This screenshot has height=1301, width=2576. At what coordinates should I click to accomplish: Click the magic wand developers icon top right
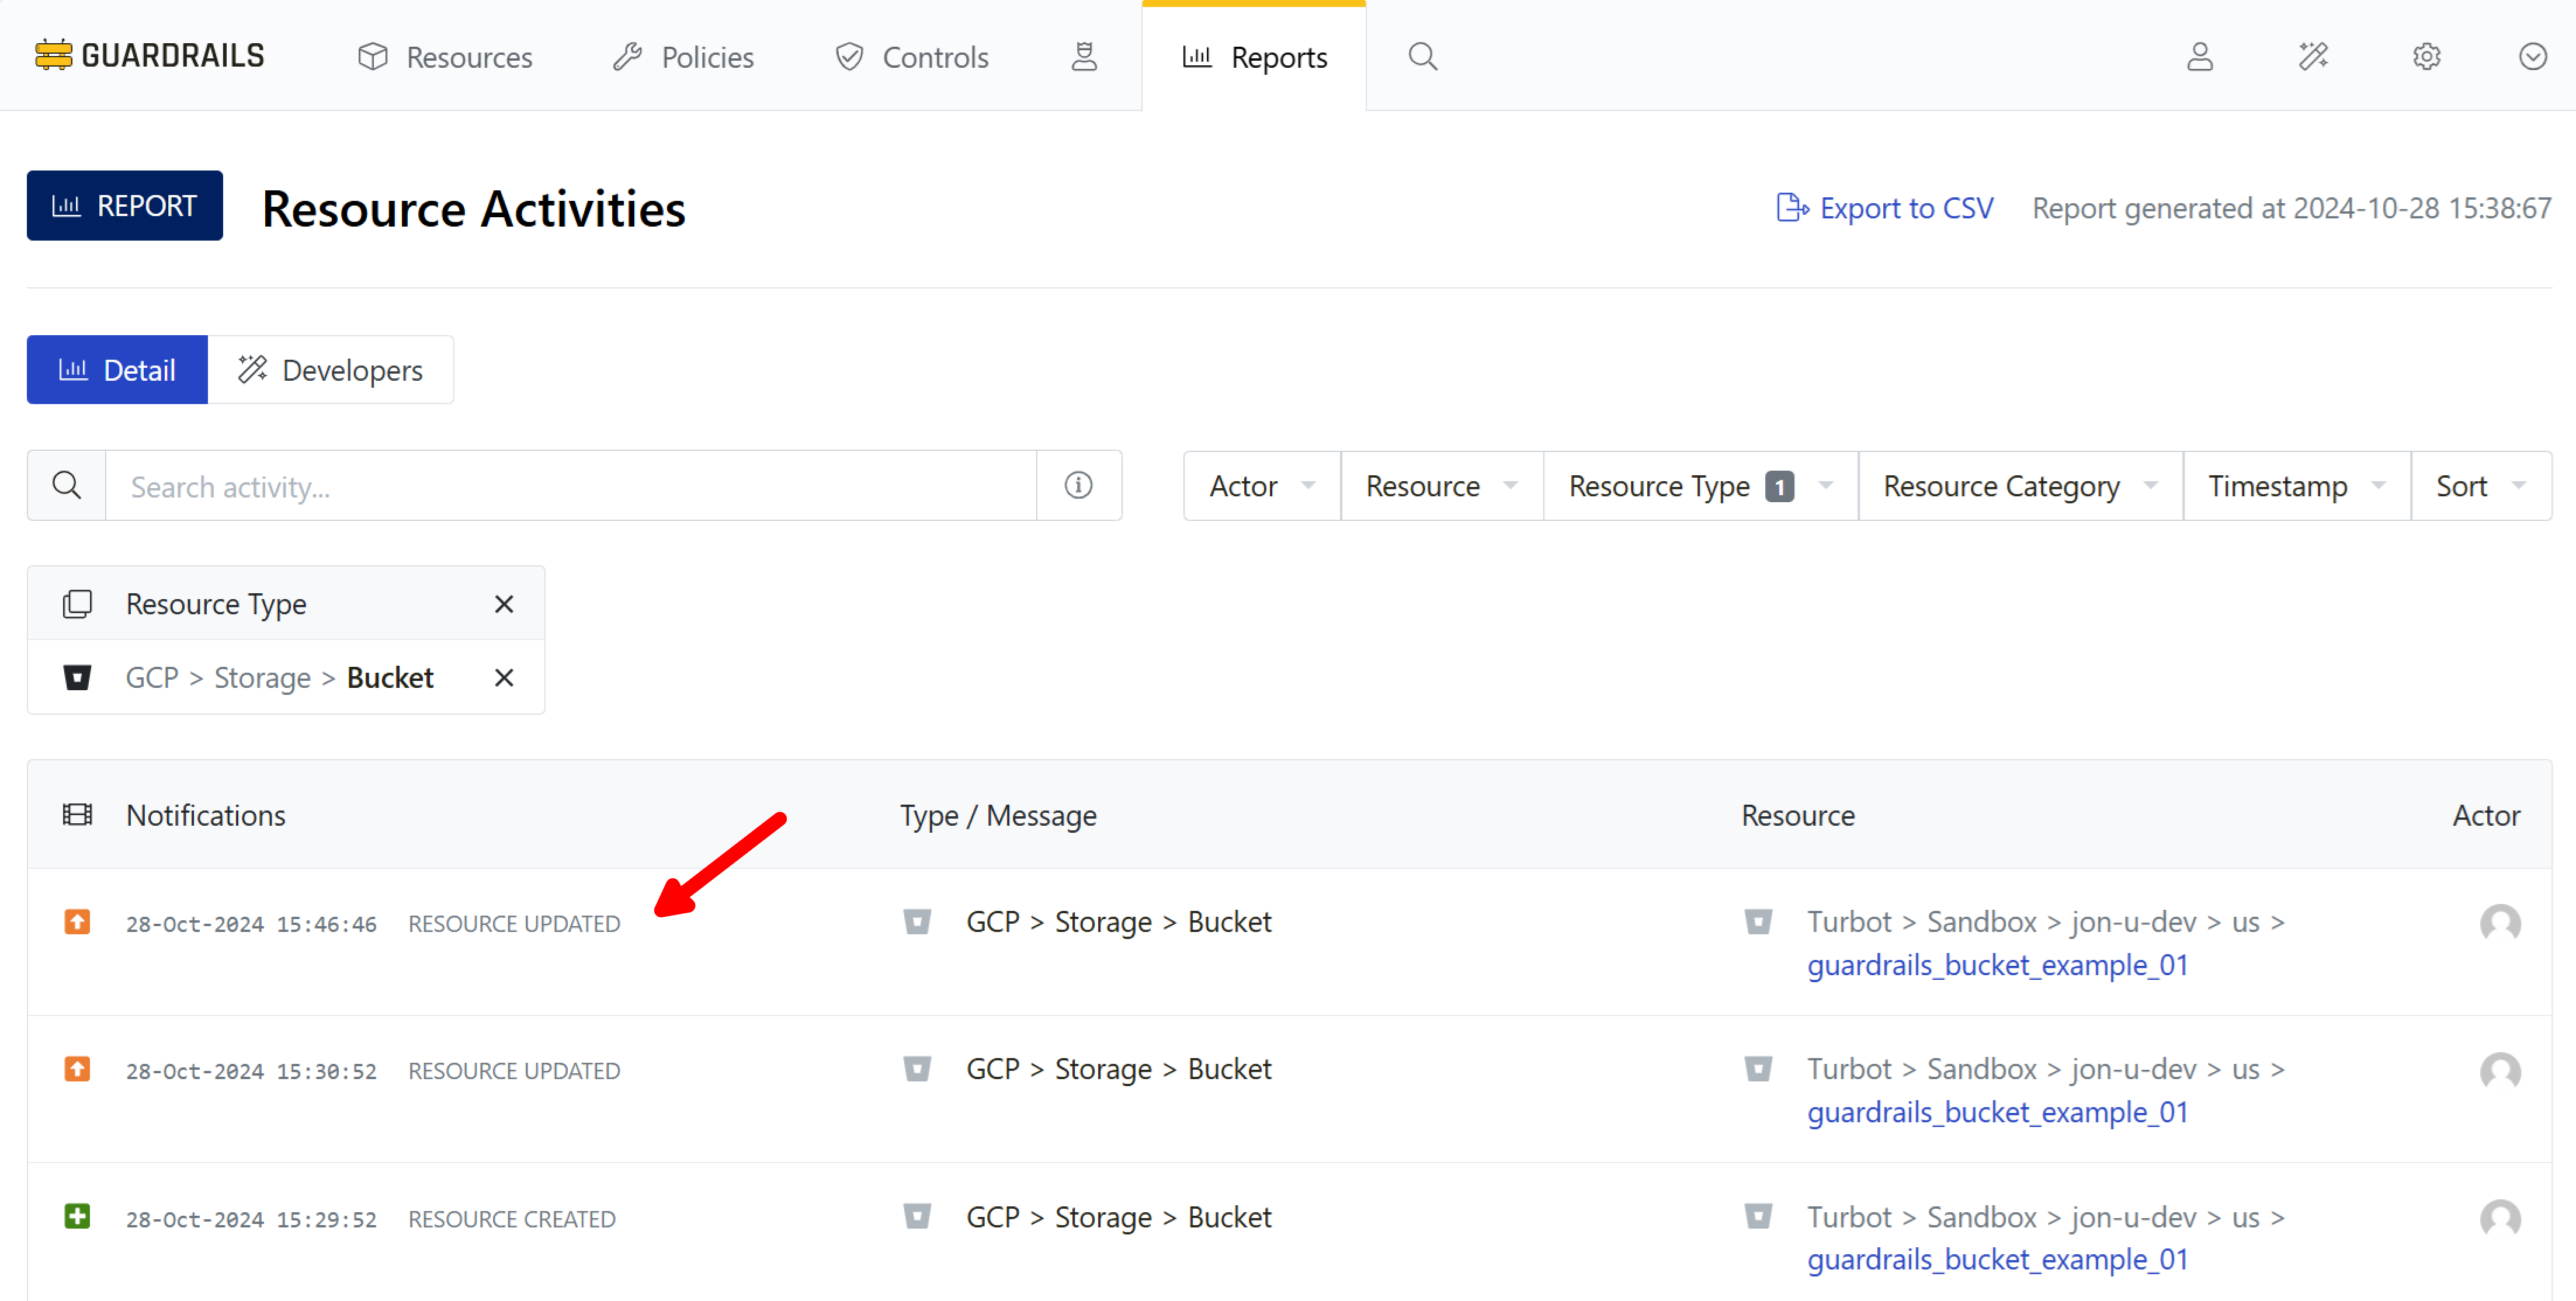(x=2313, y=57)
